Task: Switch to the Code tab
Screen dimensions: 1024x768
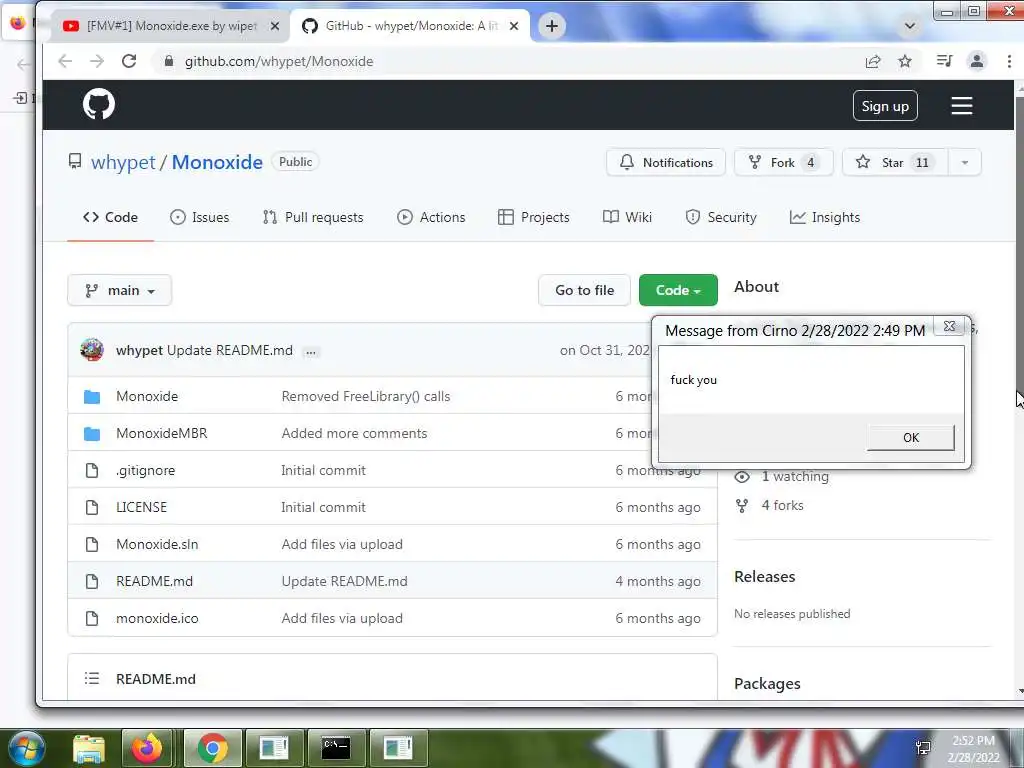Action: point(110,217)
